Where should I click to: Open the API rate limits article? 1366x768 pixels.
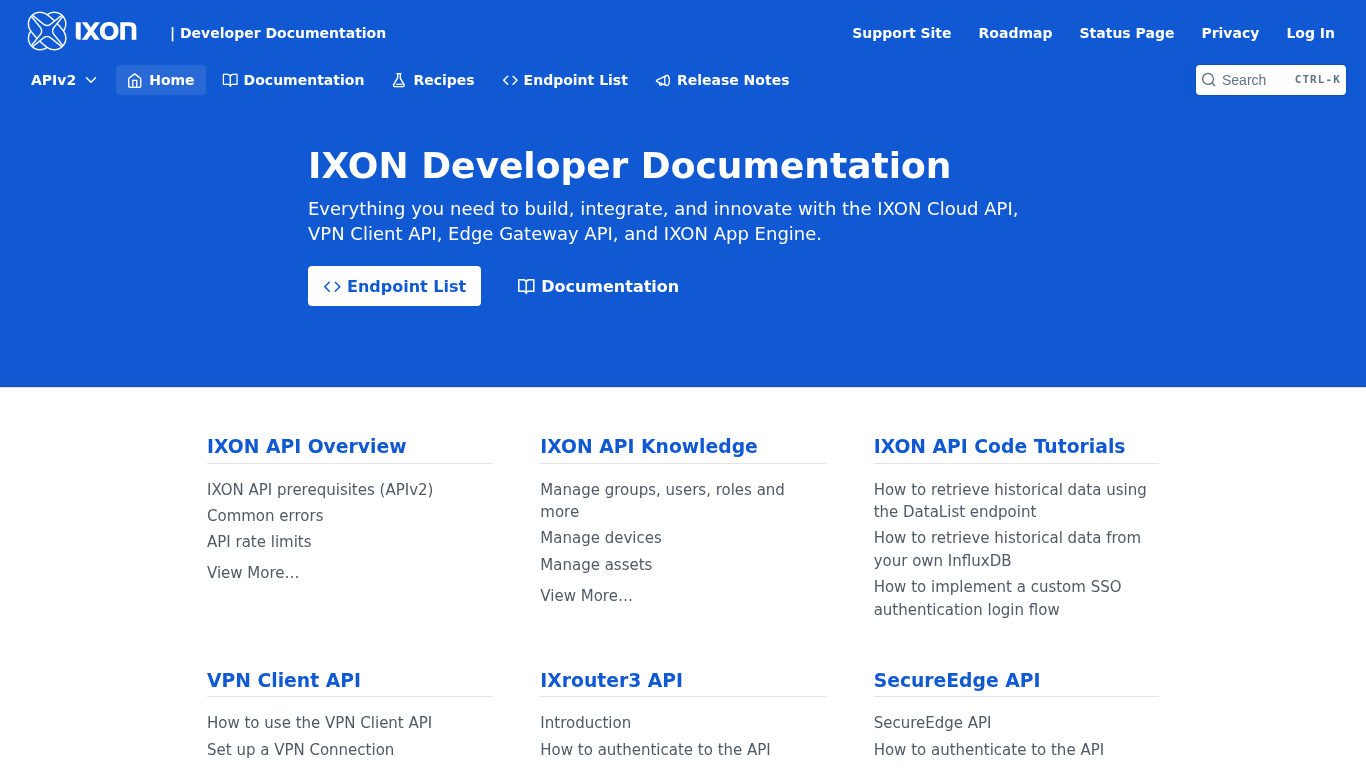tap(259, 542)
